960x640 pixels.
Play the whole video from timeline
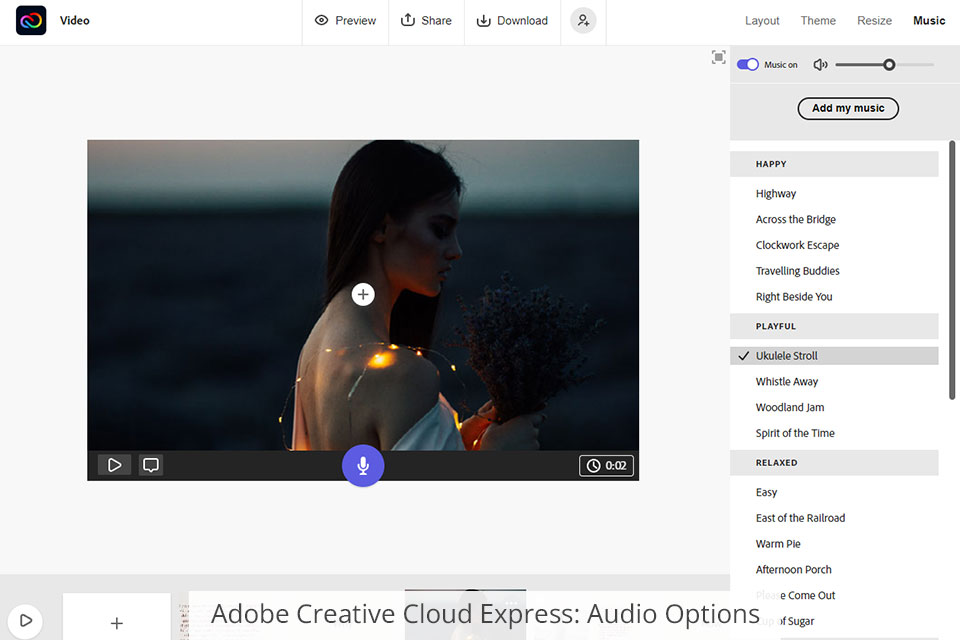coord(25,621)
